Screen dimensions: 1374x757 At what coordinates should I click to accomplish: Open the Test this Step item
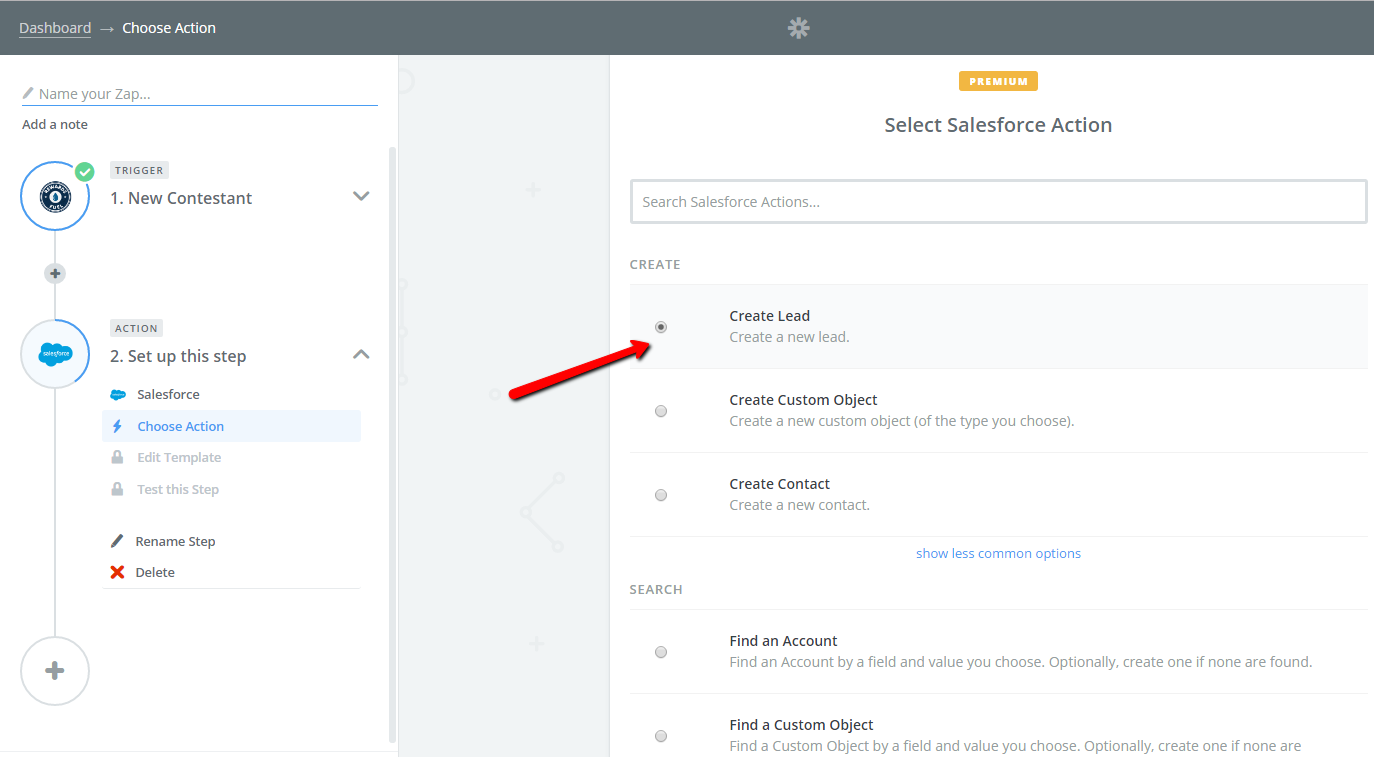click(231, 489)
